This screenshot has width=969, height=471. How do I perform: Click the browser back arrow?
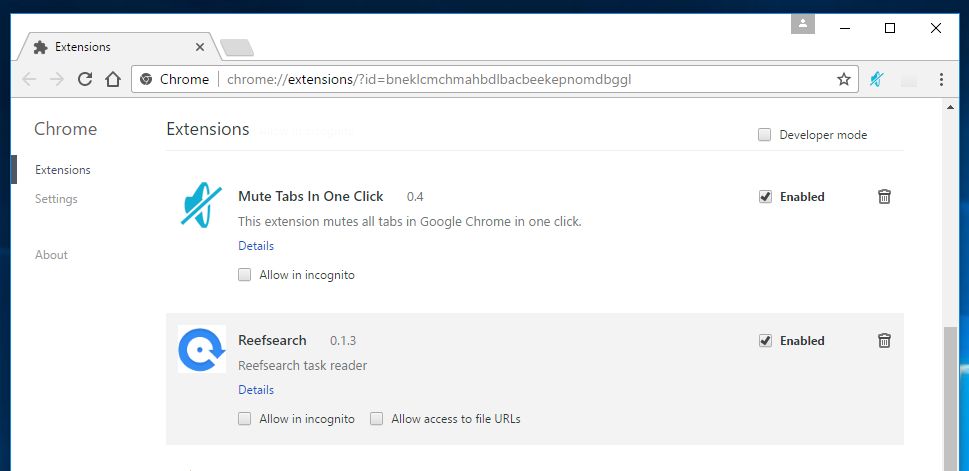[28, 79]
